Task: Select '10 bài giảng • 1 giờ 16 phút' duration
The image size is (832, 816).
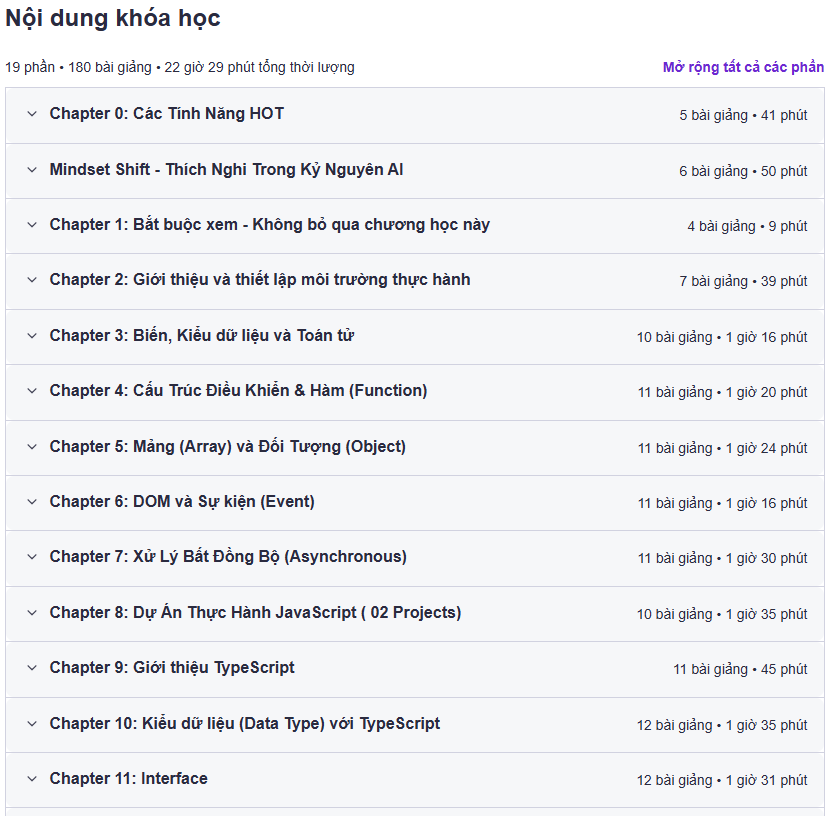Action: tap(722, 337)
